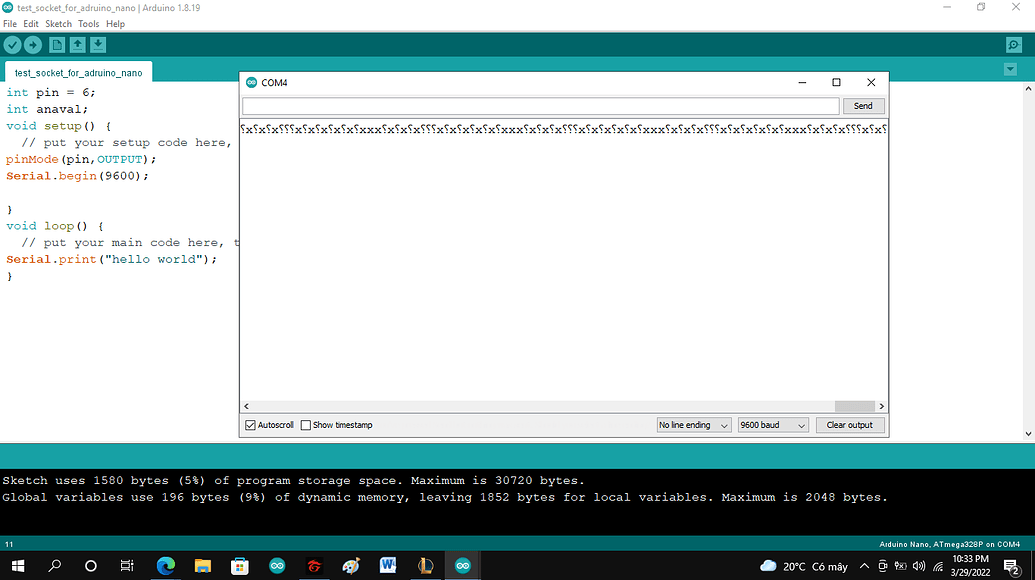Open File Explorer from the taskbar

click(203, 566)
